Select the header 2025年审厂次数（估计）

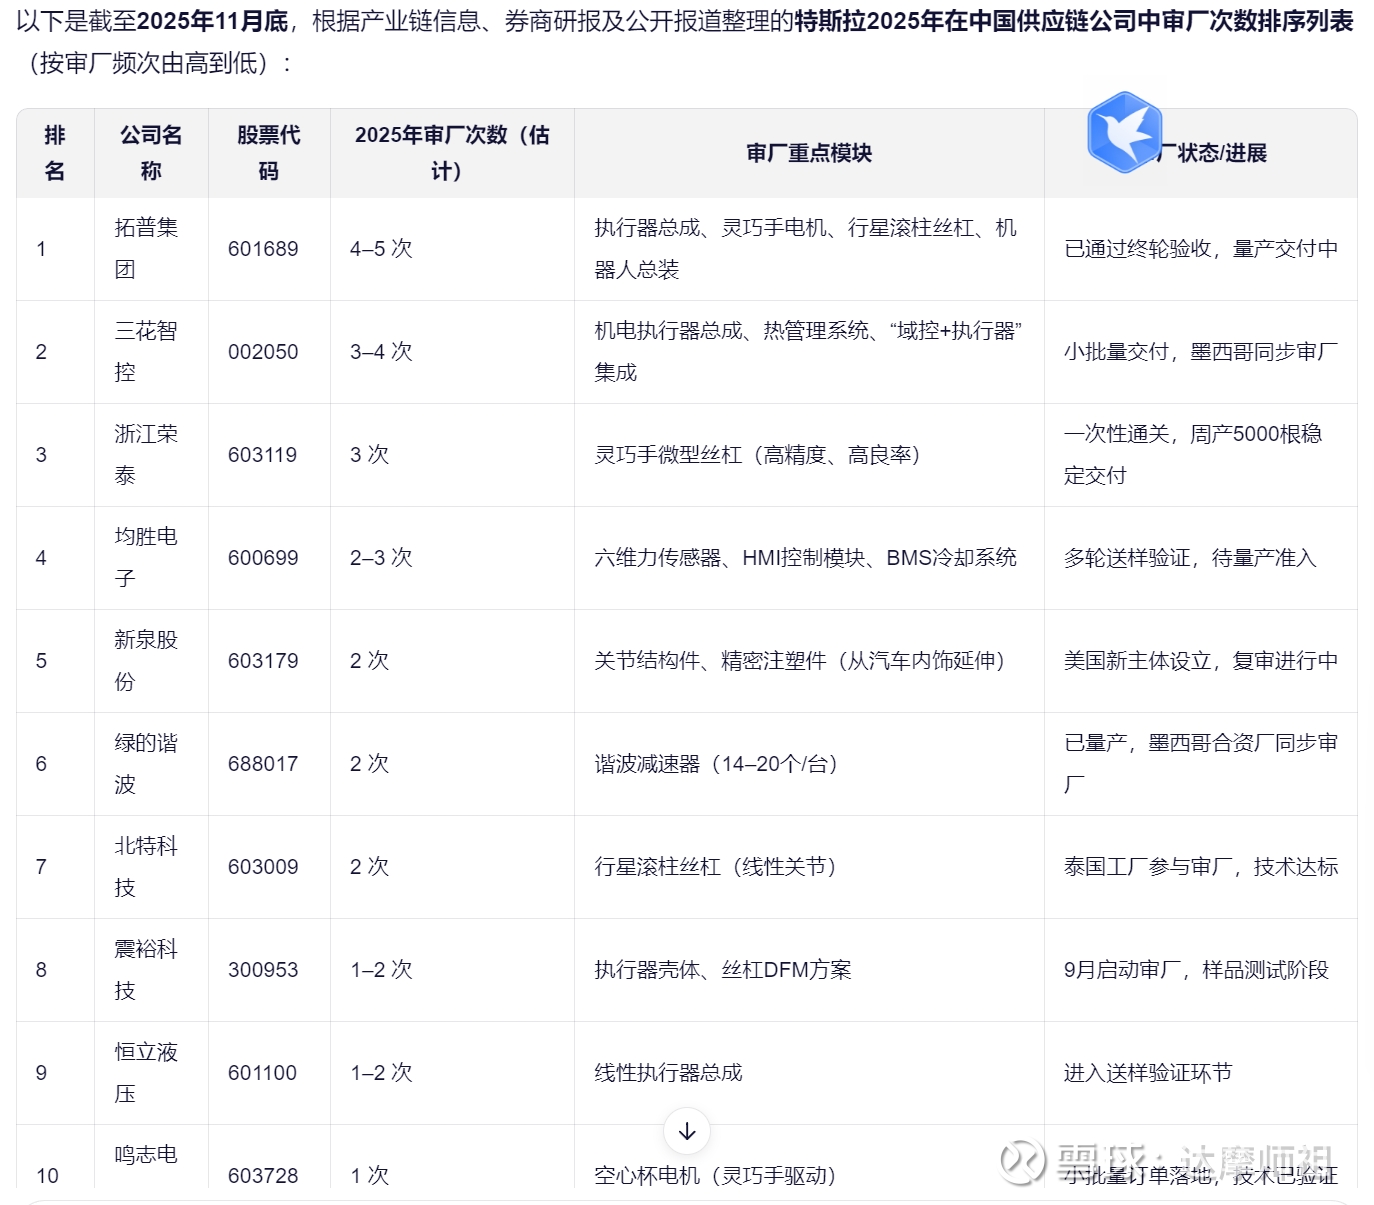452,153
